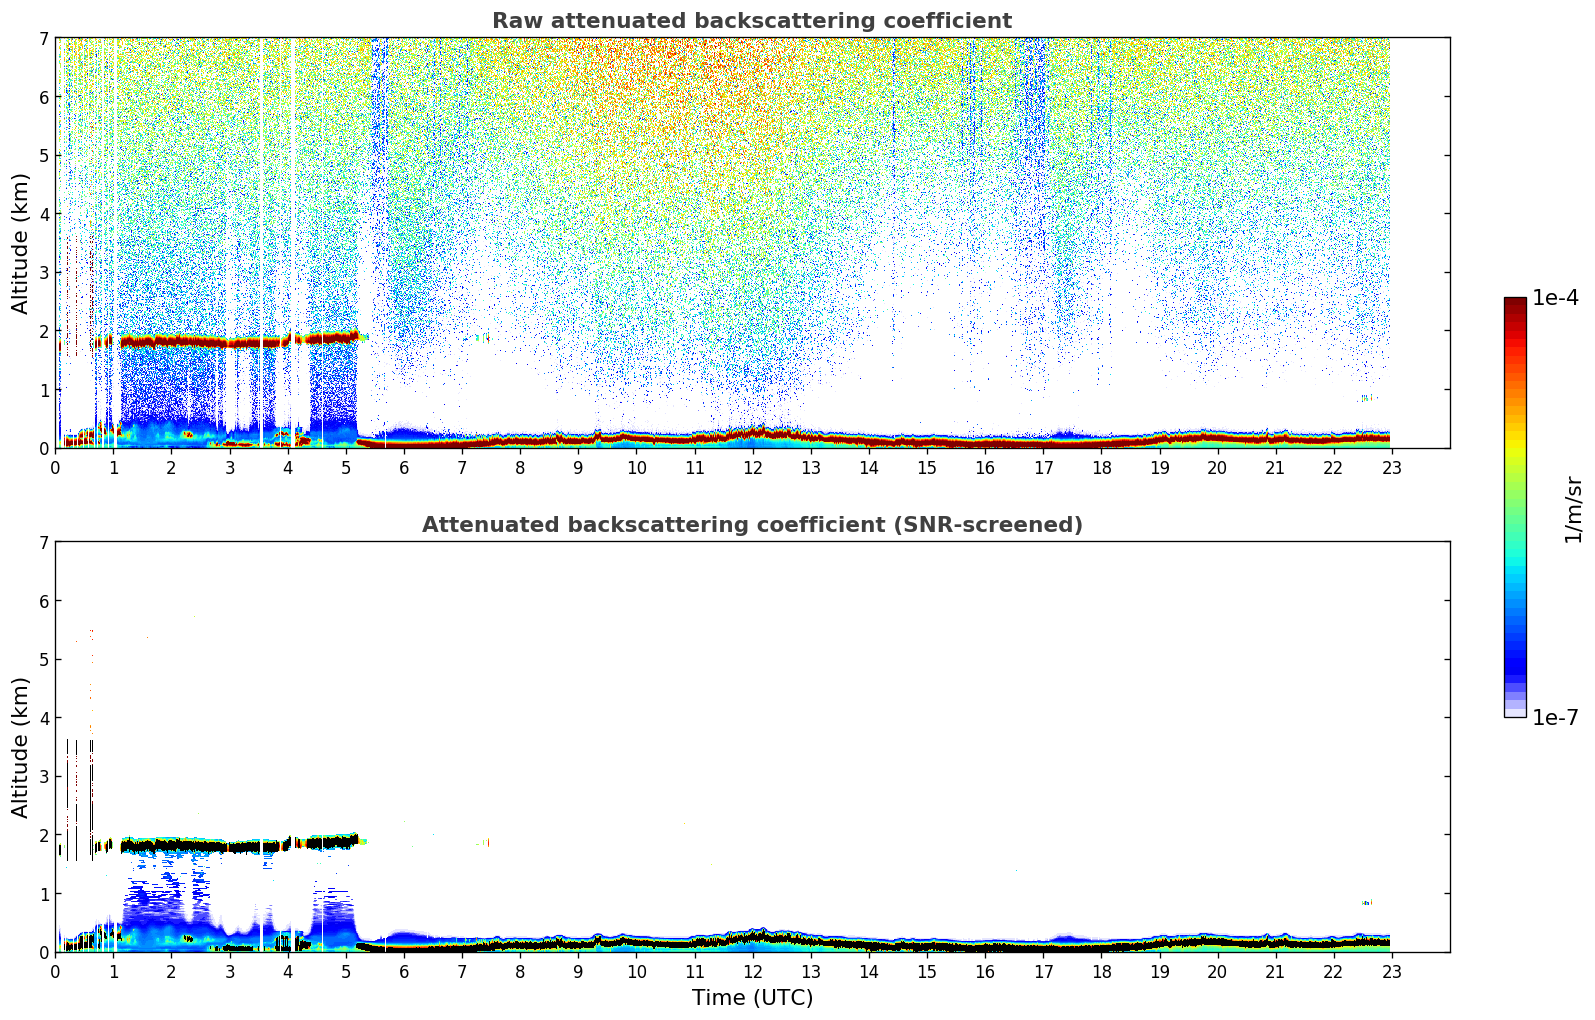
Task: Click the '1e-4' colorbar maximum label
Action: 1556,298
